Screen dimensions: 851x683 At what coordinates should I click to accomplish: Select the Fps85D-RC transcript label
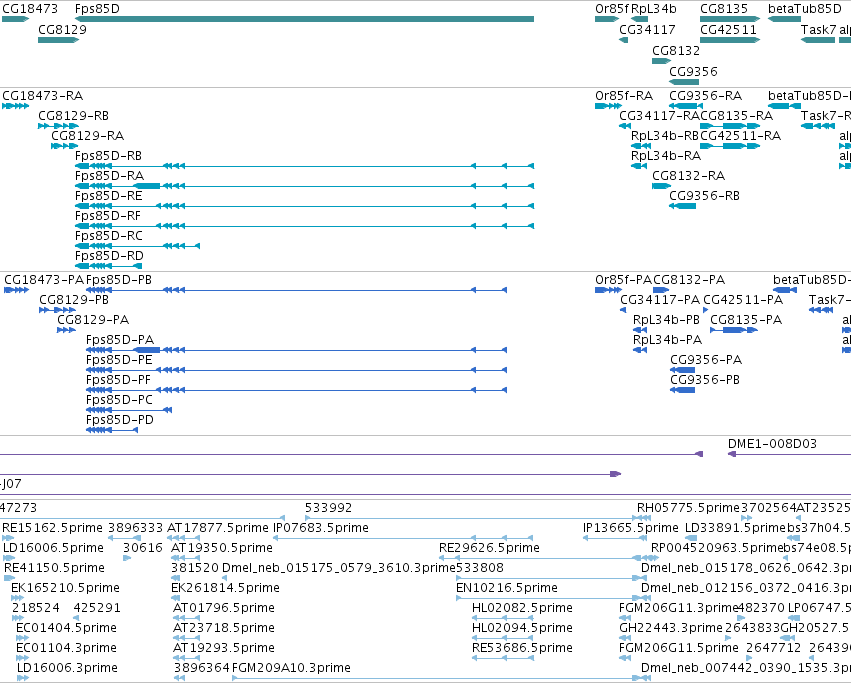[x=109, y=236]
